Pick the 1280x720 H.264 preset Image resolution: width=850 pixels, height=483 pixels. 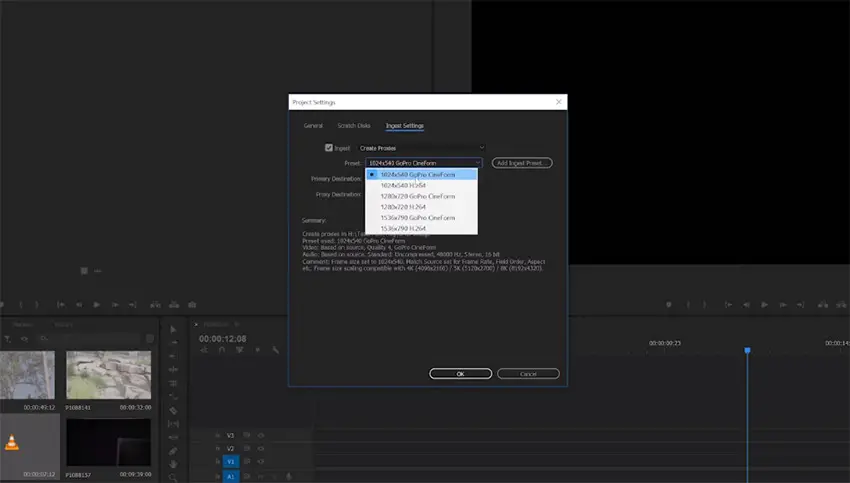(x=422, y=207)
